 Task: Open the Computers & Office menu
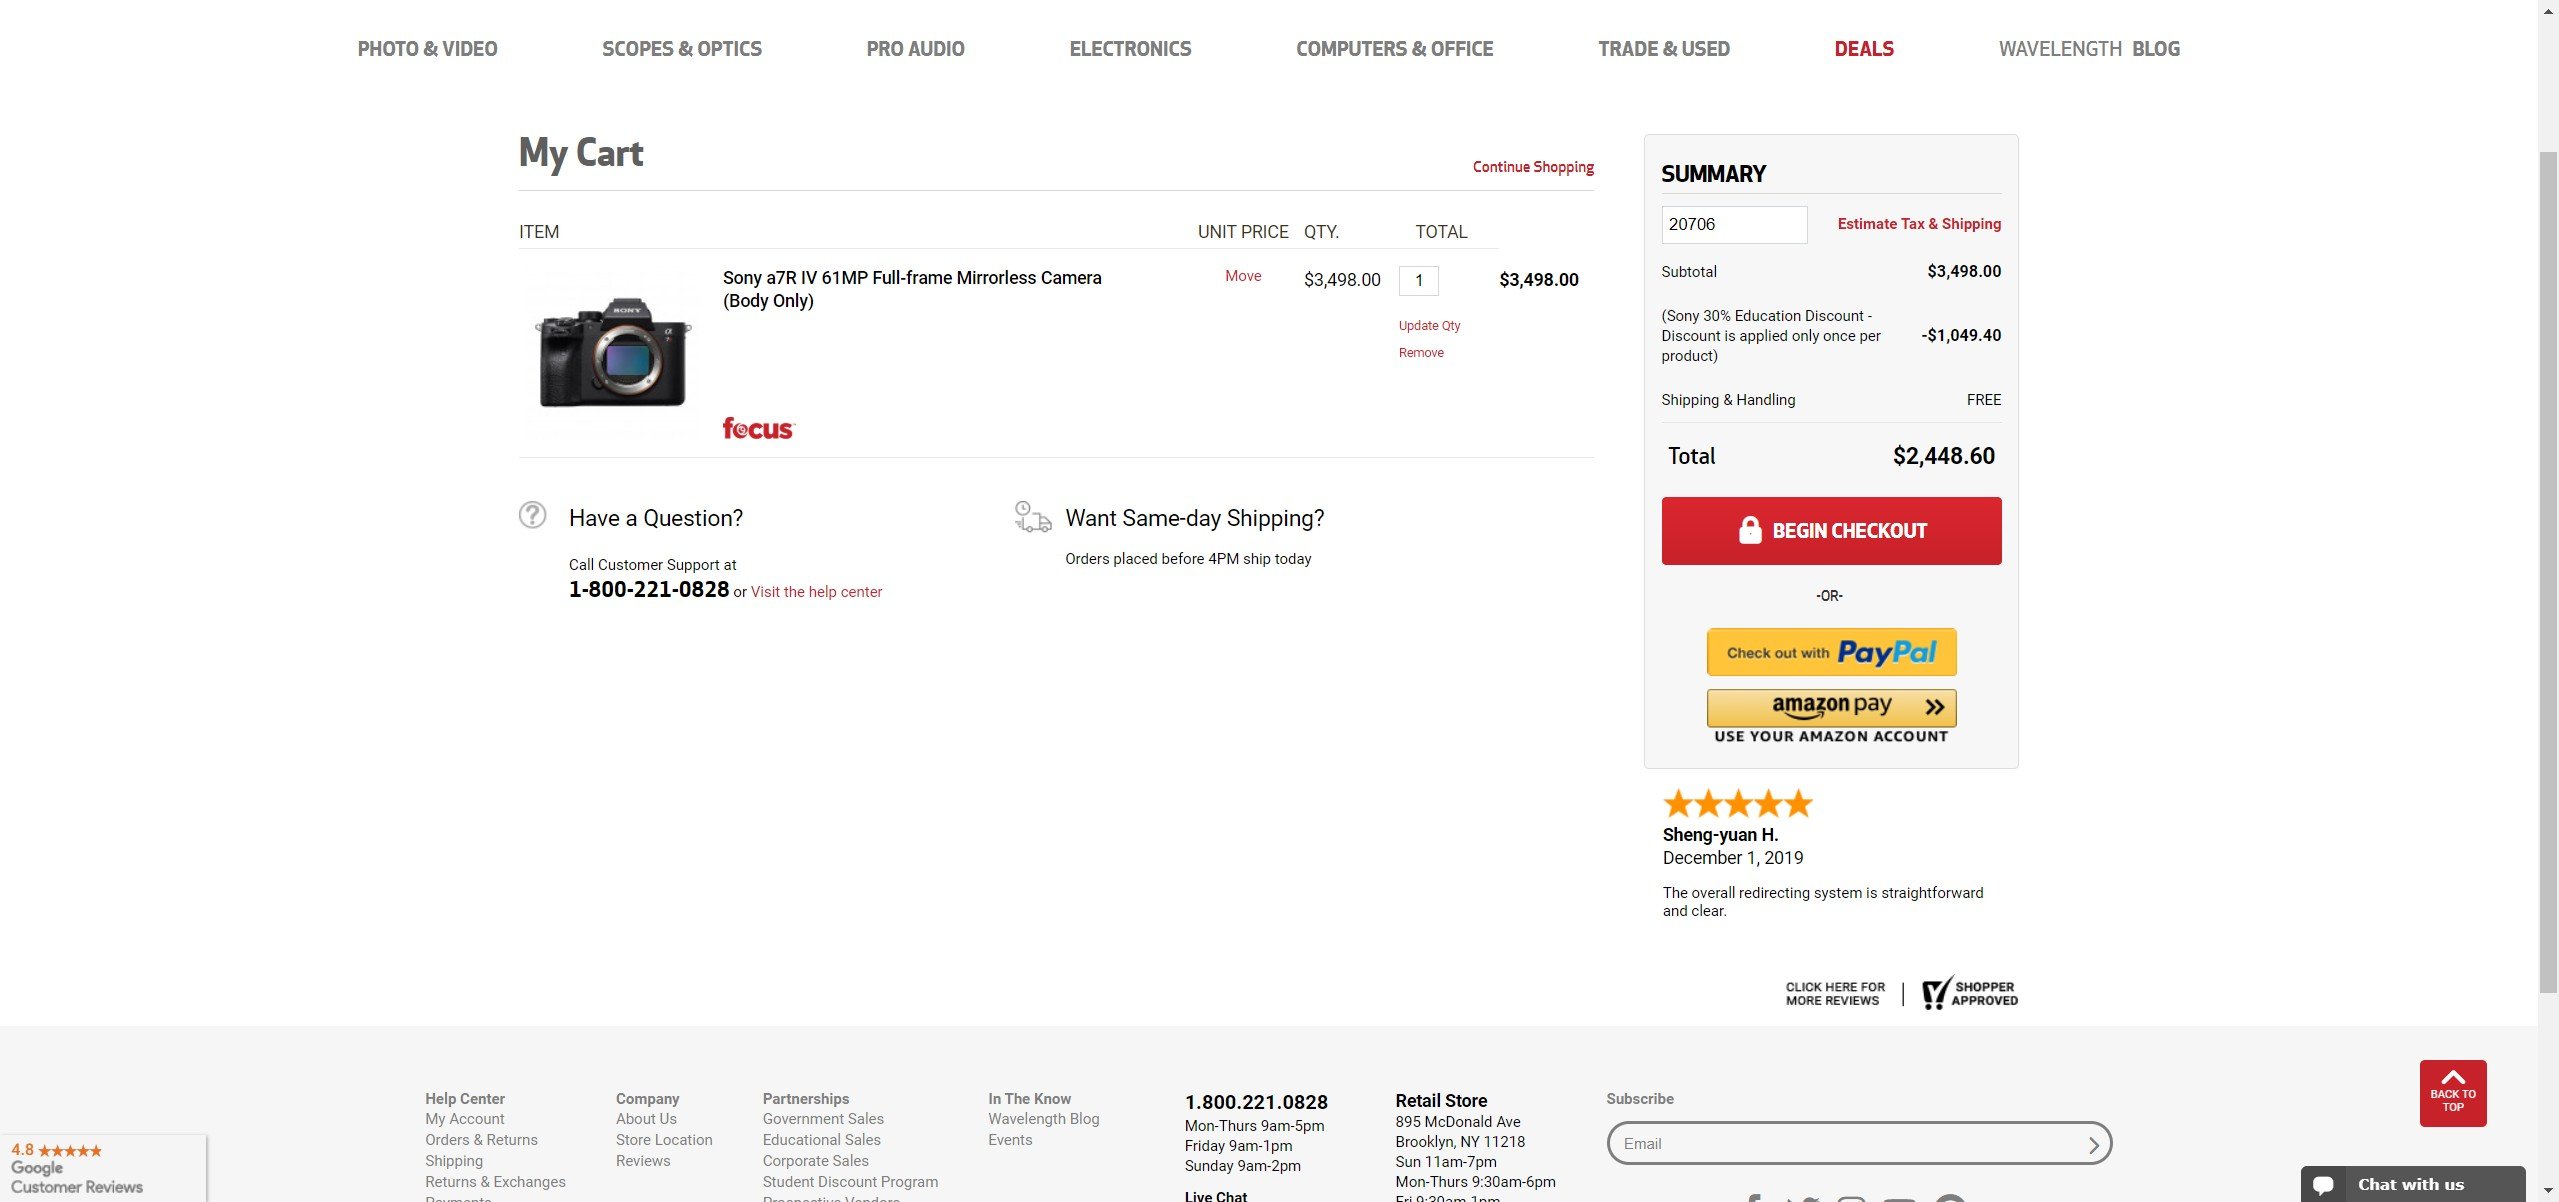[1394, 49]
